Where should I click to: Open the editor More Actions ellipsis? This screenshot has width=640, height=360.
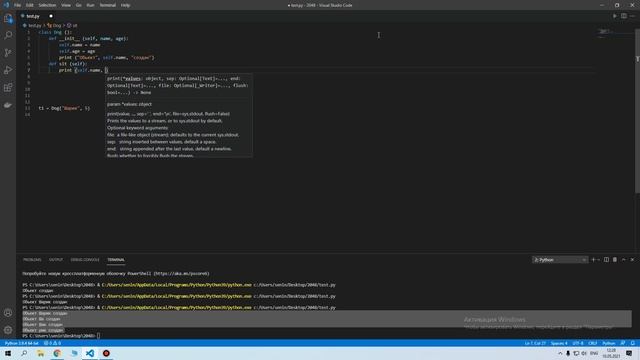632,16
